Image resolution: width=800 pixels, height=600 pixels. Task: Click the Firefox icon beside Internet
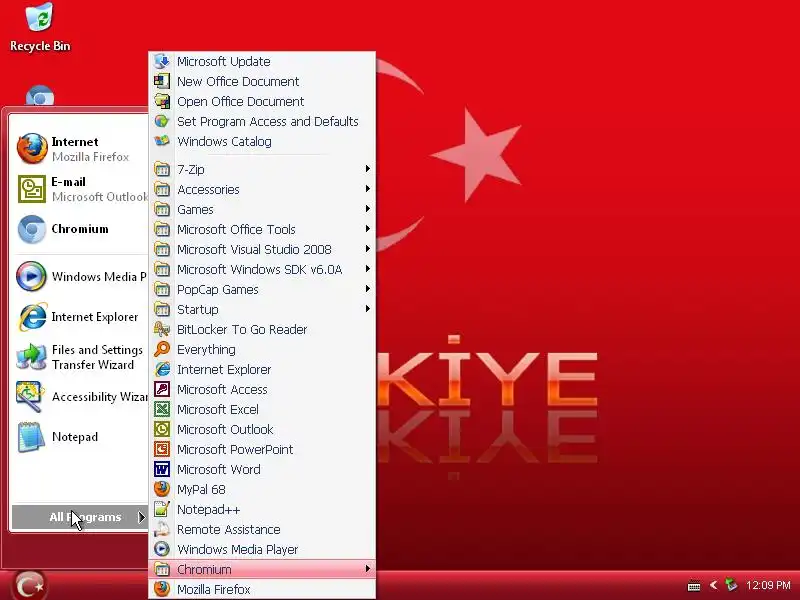pyautogui.click(x=32, y=148)
